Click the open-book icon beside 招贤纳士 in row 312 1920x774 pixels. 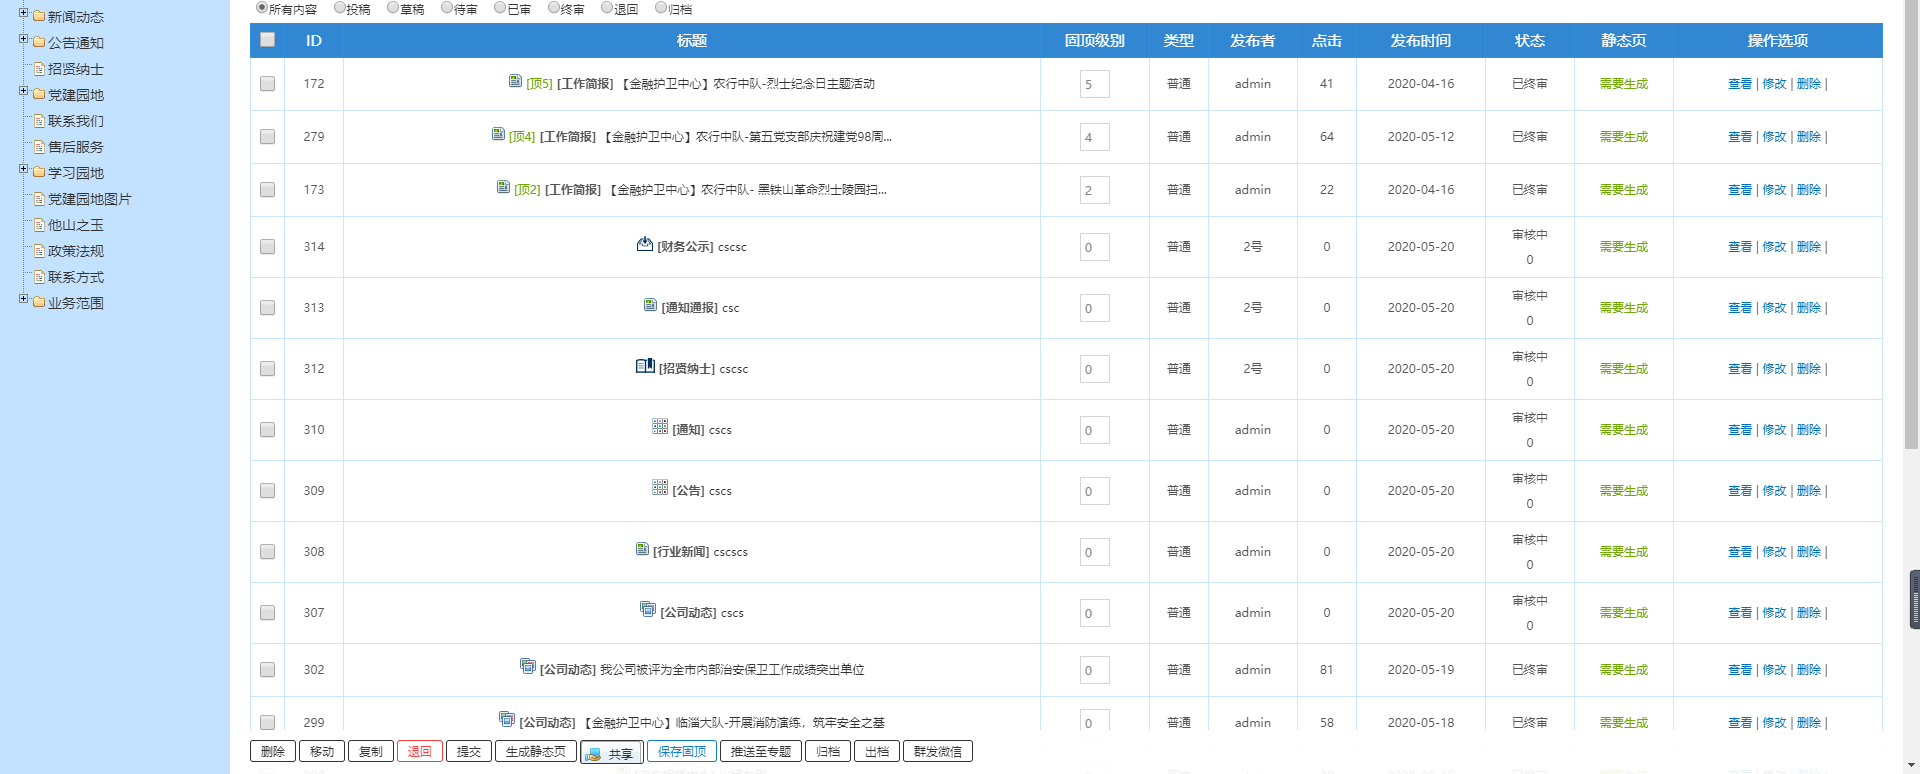pyautogui.click(x=645, y=366)
